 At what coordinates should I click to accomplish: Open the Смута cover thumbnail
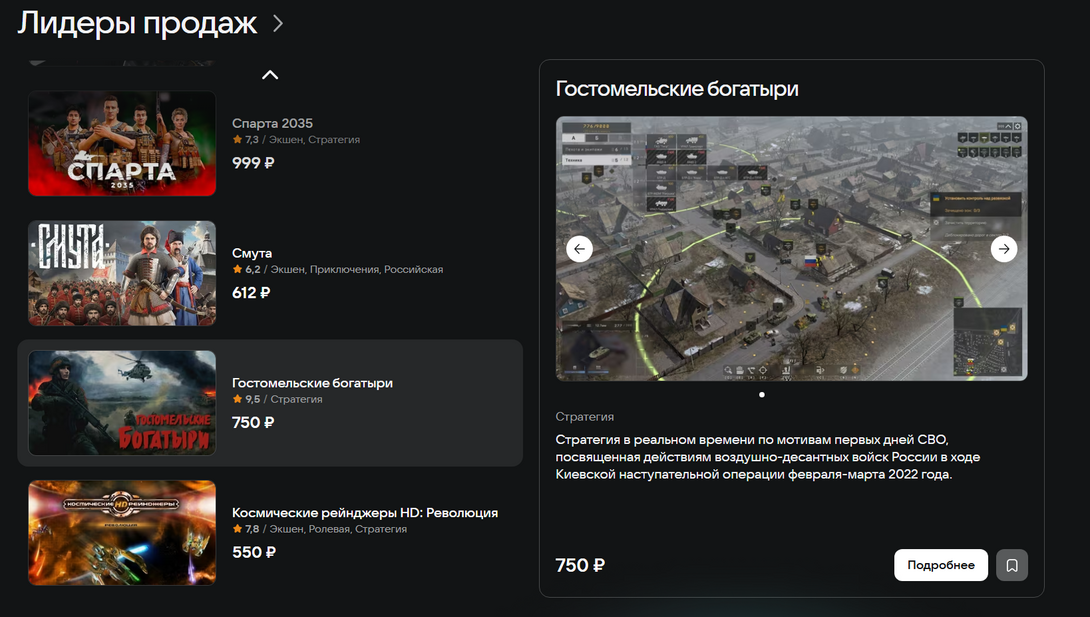point(122,273)
